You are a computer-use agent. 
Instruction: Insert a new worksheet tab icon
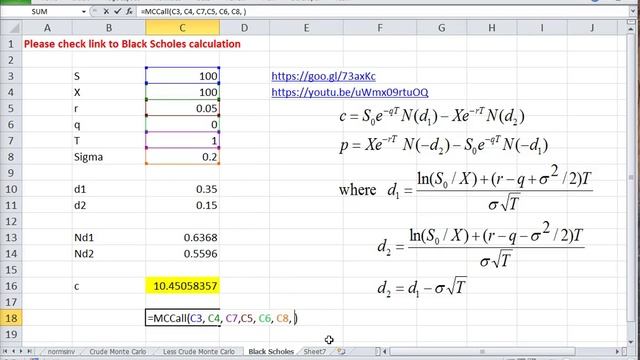(341, 351)
